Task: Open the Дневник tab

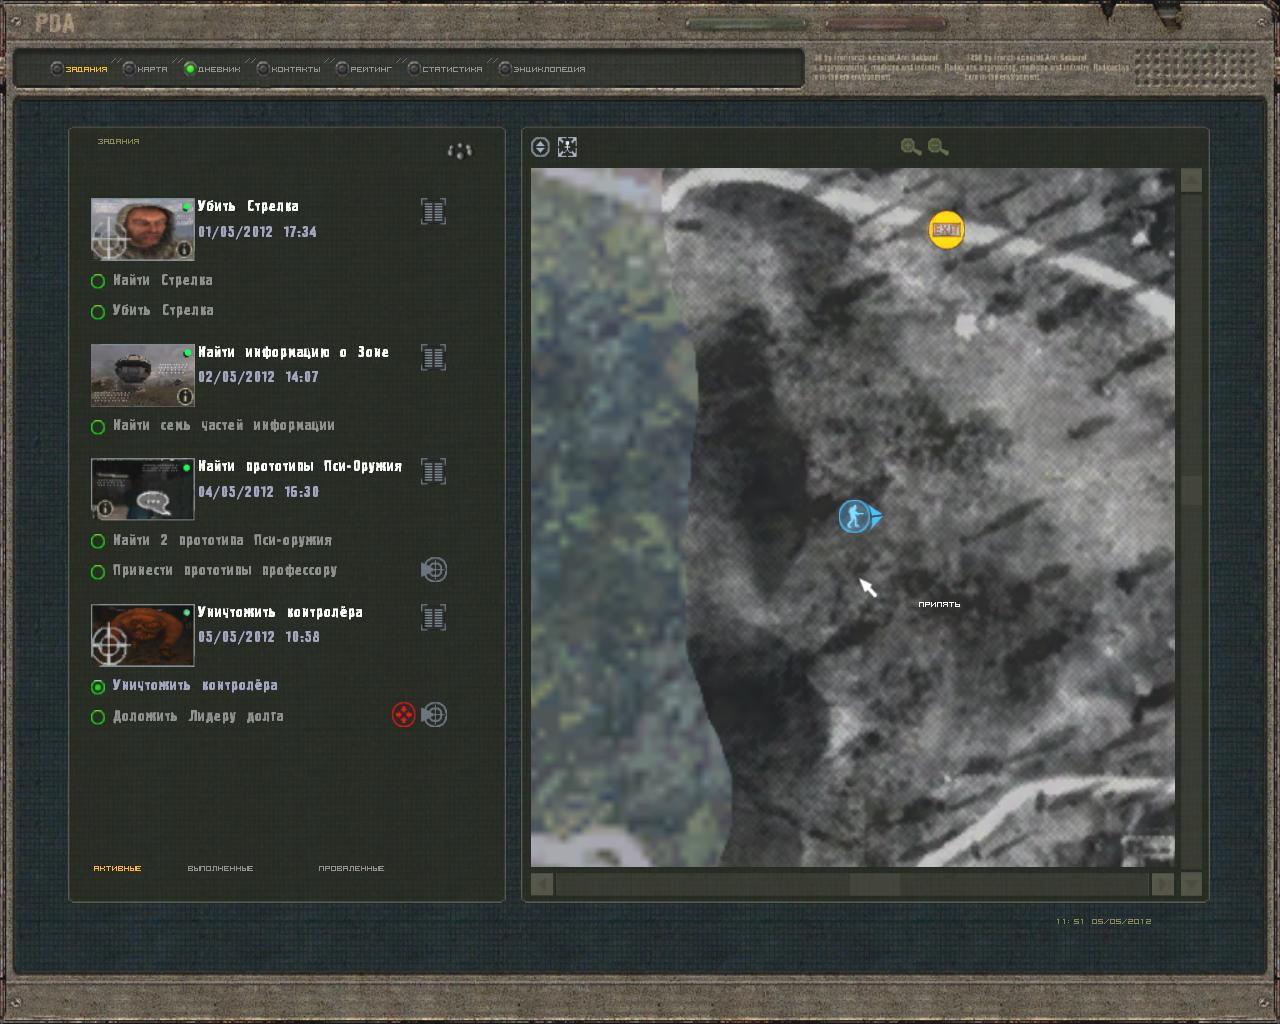Action: 213,69
